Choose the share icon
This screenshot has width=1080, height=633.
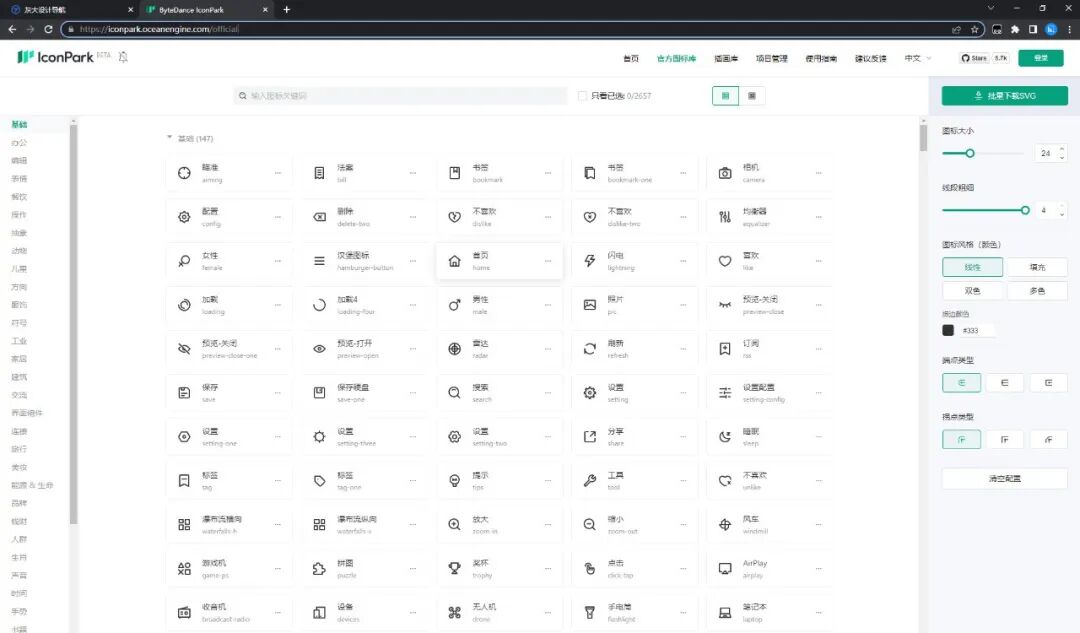(590, 437)
